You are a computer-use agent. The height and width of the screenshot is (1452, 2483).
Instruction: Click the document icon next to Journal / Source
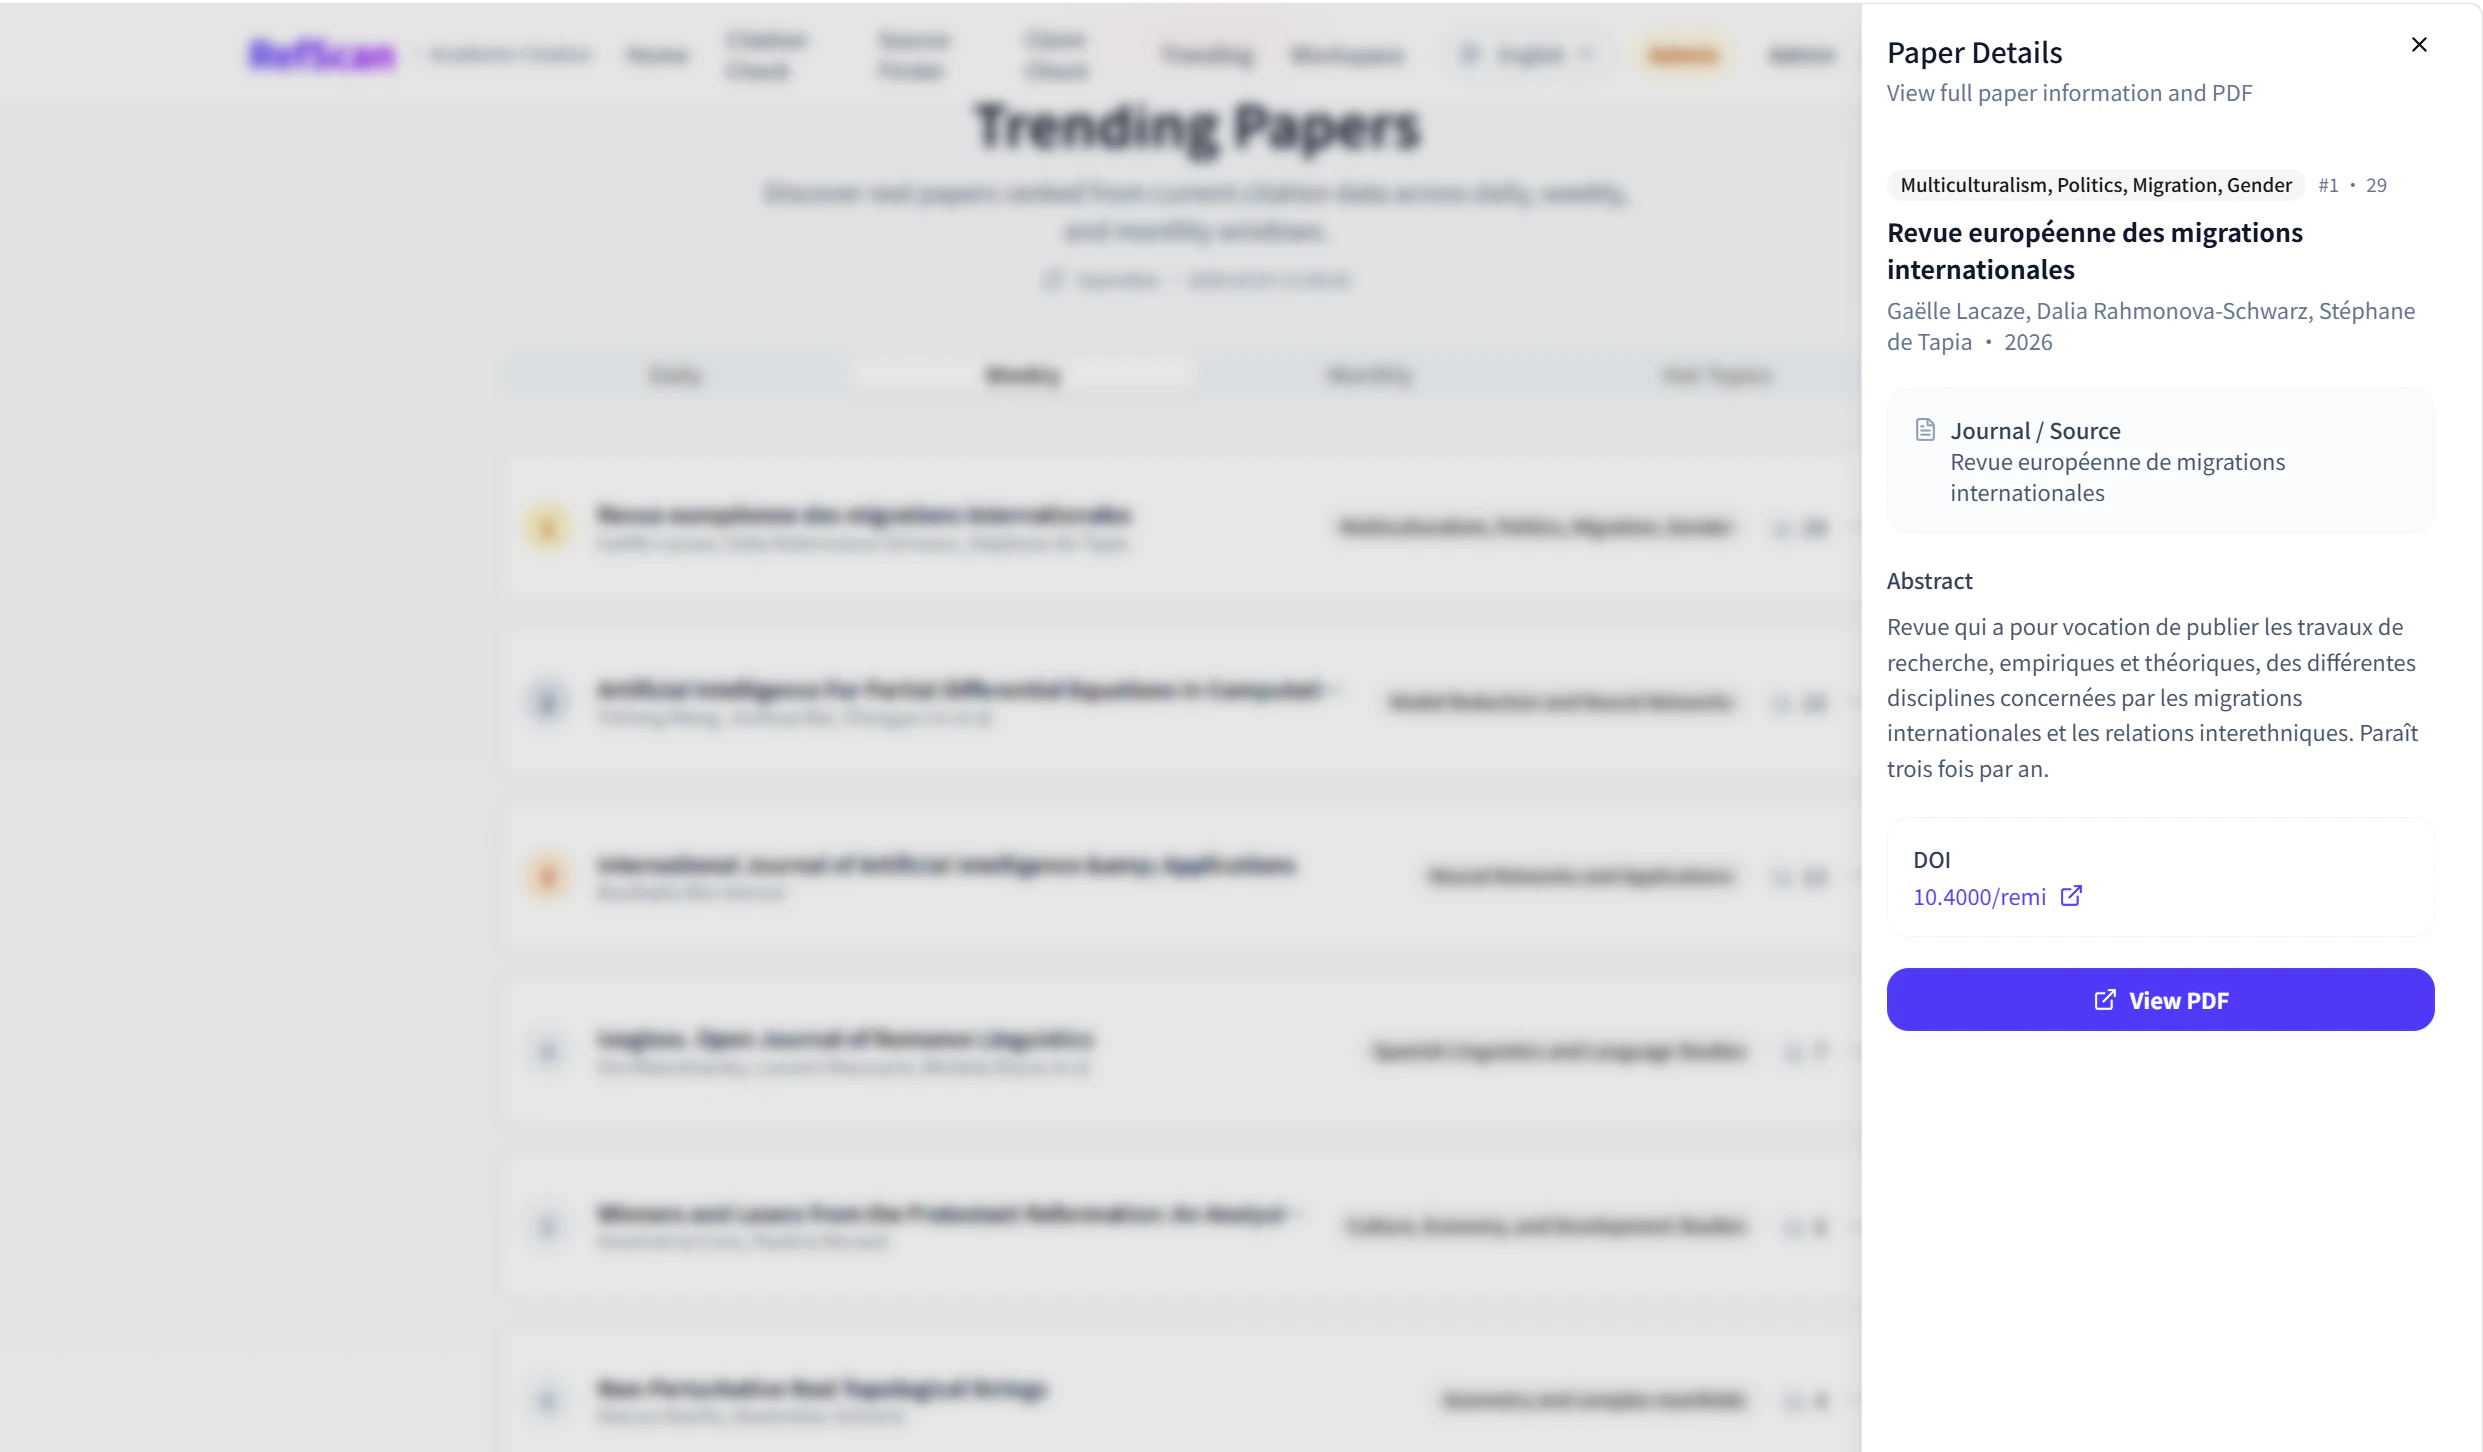[1925, 430]
